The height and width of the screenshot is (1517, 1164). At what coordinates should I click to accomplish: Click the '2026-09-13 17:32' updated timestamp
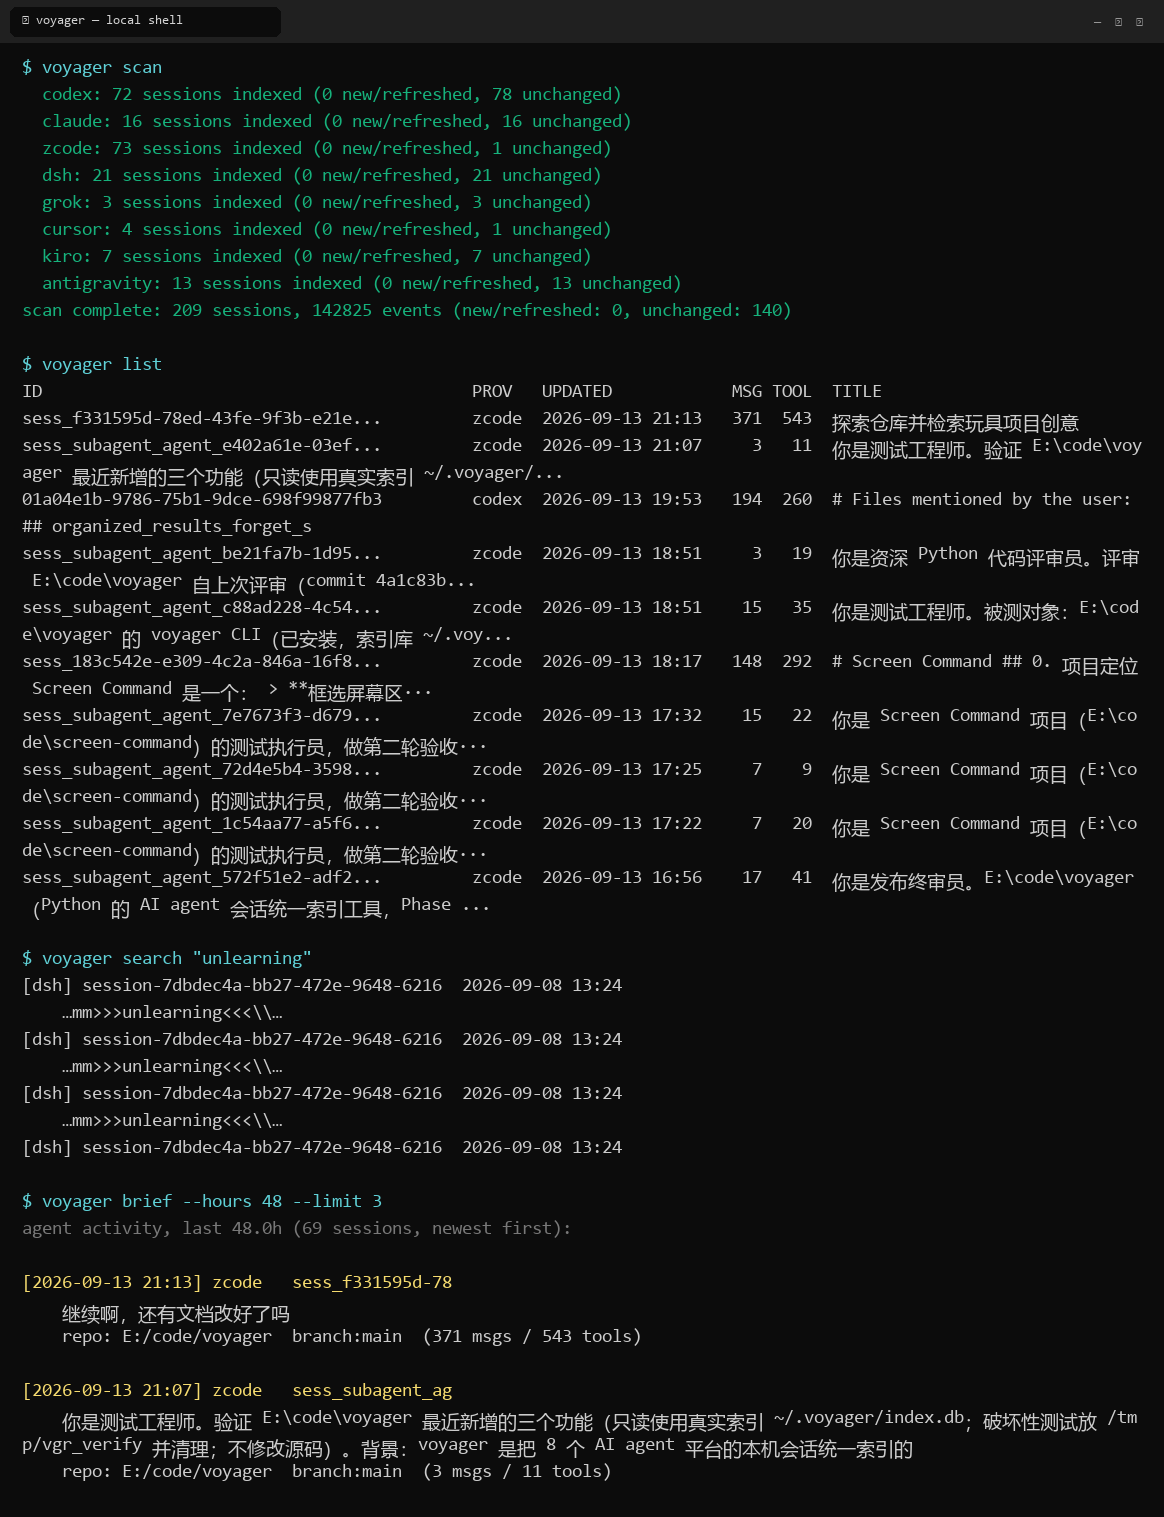pos(622,715)
